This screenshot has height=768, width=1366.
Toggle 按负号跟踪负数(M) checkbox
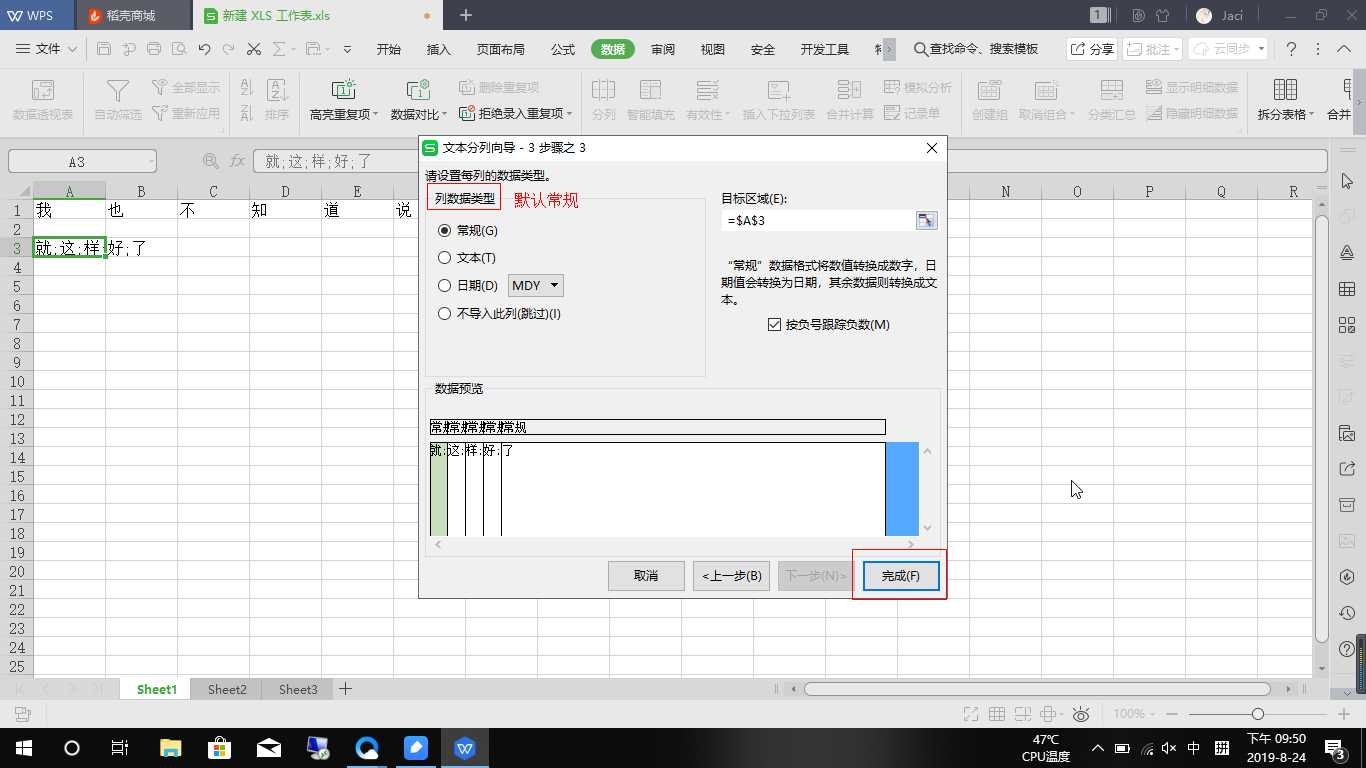click(828, 324)
